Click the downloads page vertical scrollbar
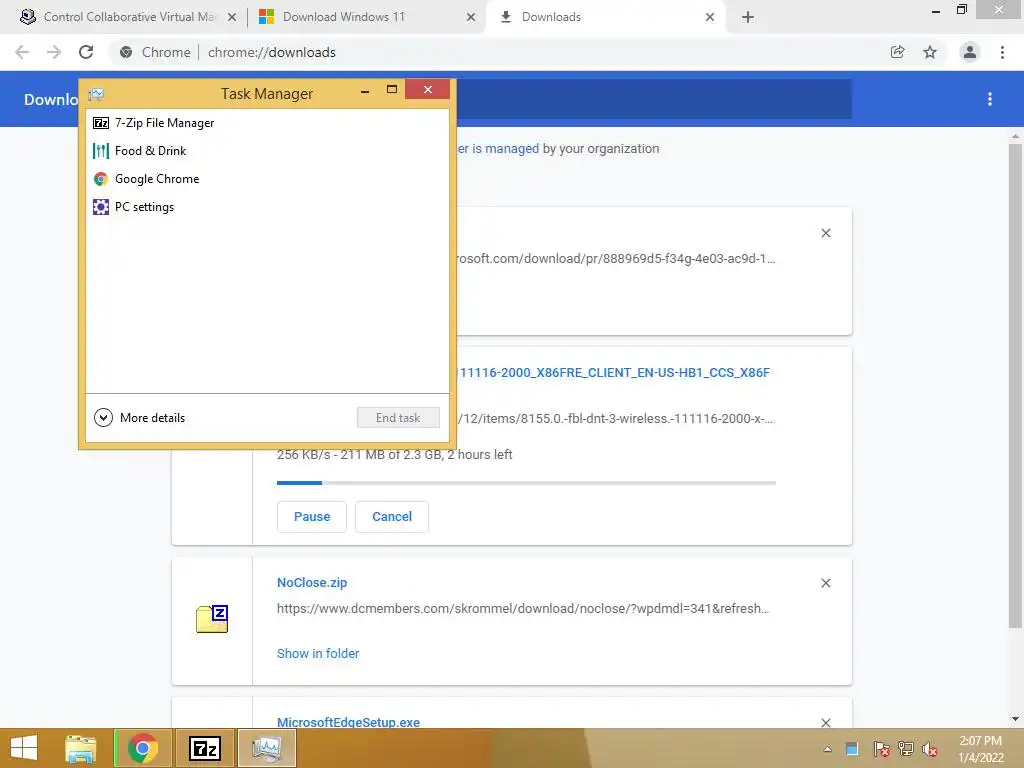The image size is (1024, 768). tap(1015, 385)
